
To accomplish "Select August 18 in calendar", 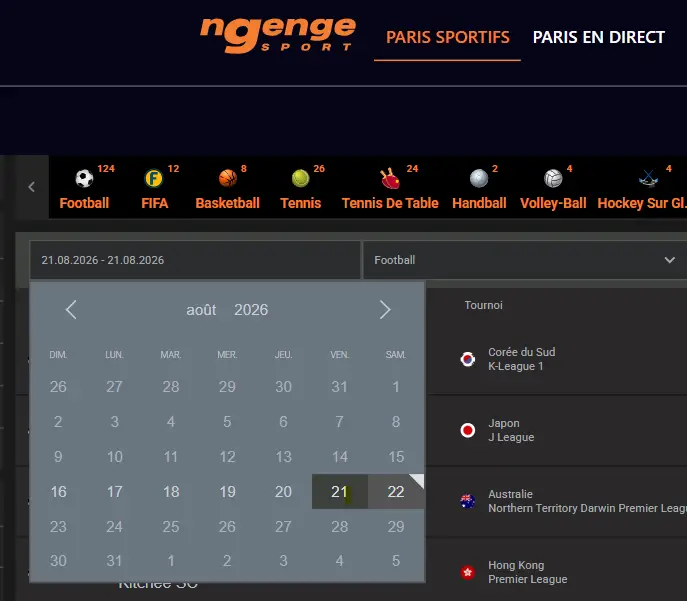I will coord(171,491).
